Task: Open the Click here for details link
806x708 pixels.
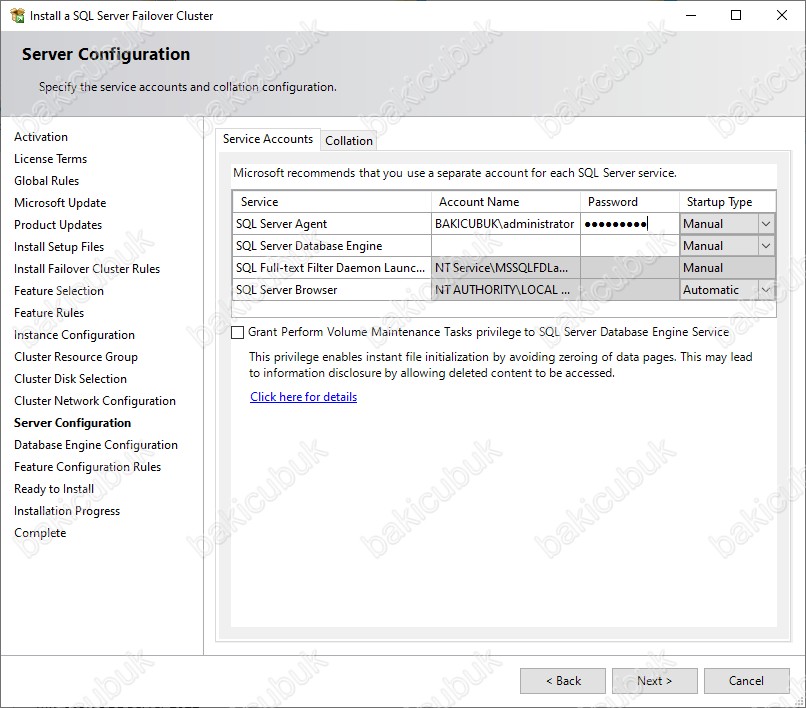Action: [x=303, y=397]
